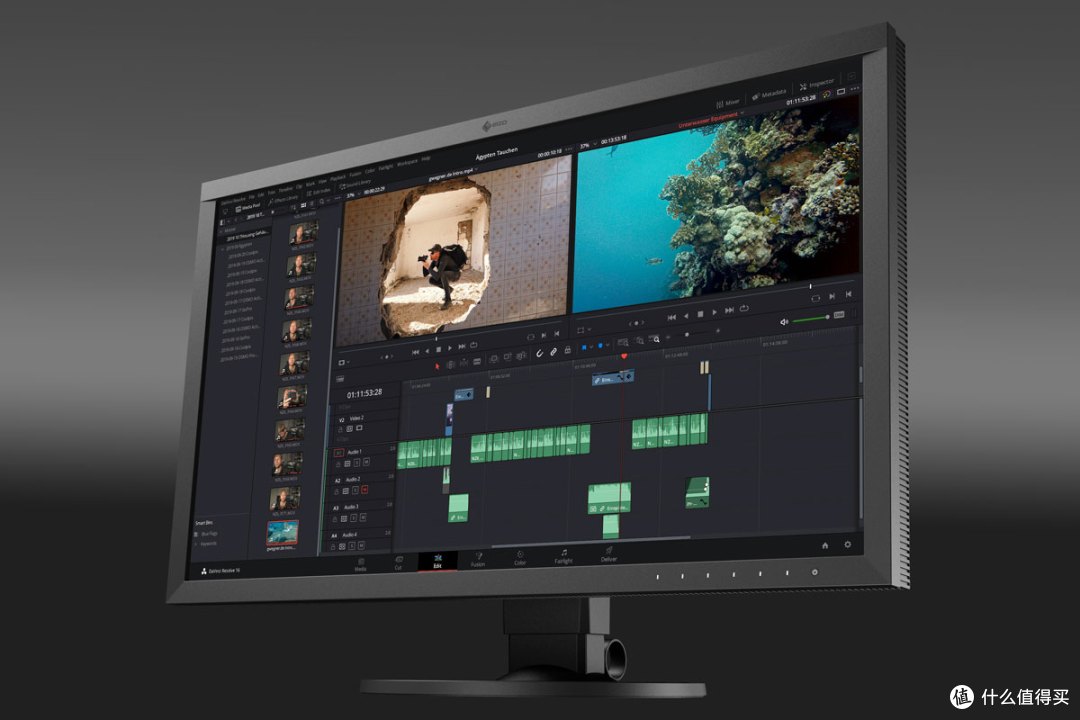Toggle auto-select on Video 2 track

[x=349, y=429]
